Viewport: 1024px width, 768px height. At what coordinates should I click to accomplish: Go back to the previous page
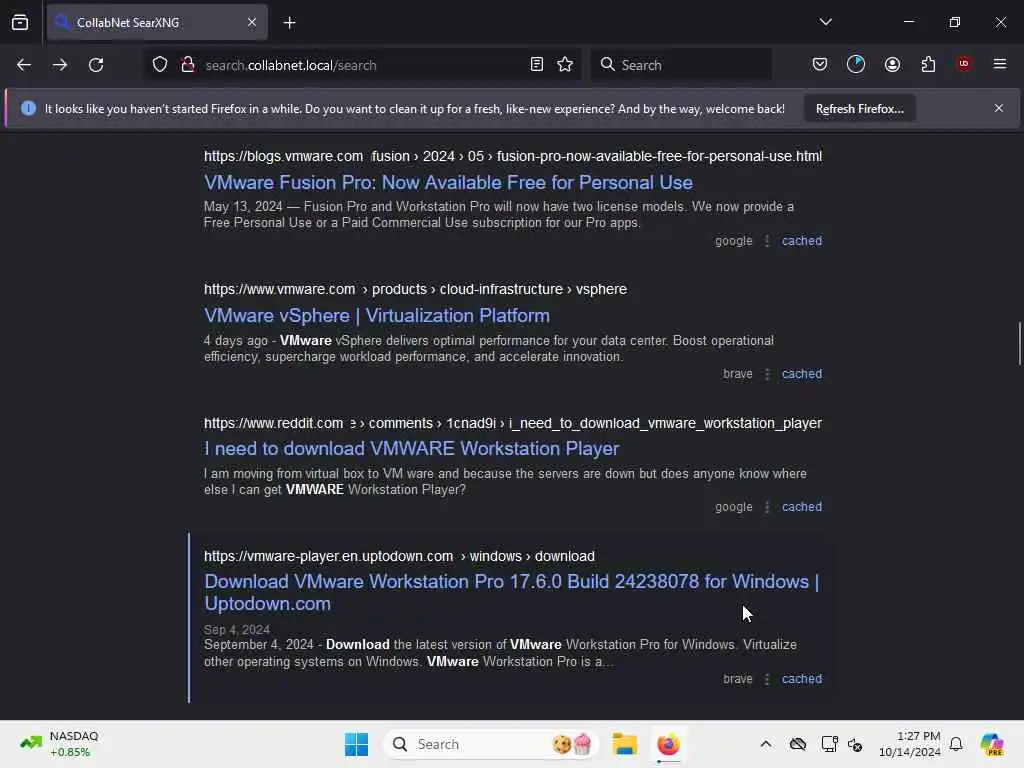(24, 65)
